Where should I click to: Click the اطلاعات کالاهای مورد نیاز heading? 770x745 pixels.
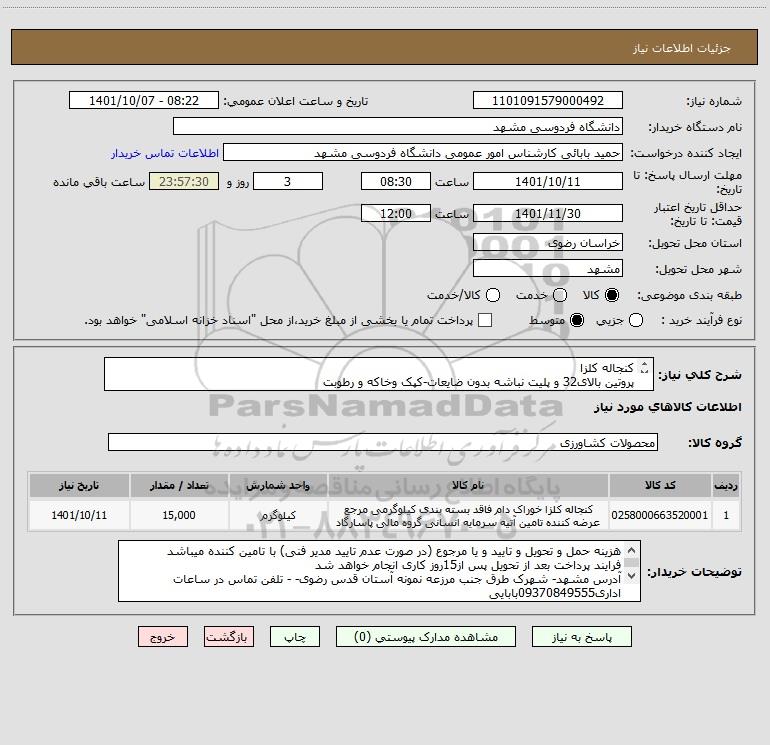668,407
